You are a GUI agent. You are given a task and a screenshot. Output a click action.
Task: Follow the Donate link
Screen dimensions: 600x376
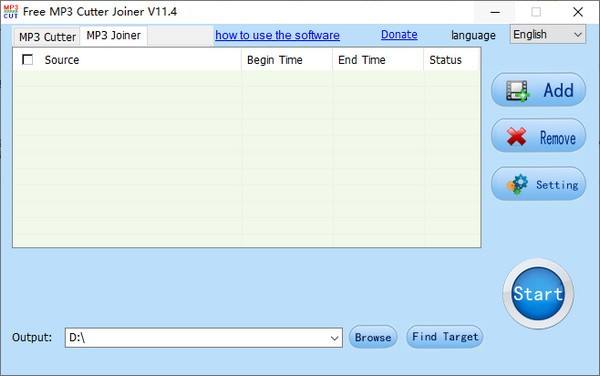pos(399,34)
